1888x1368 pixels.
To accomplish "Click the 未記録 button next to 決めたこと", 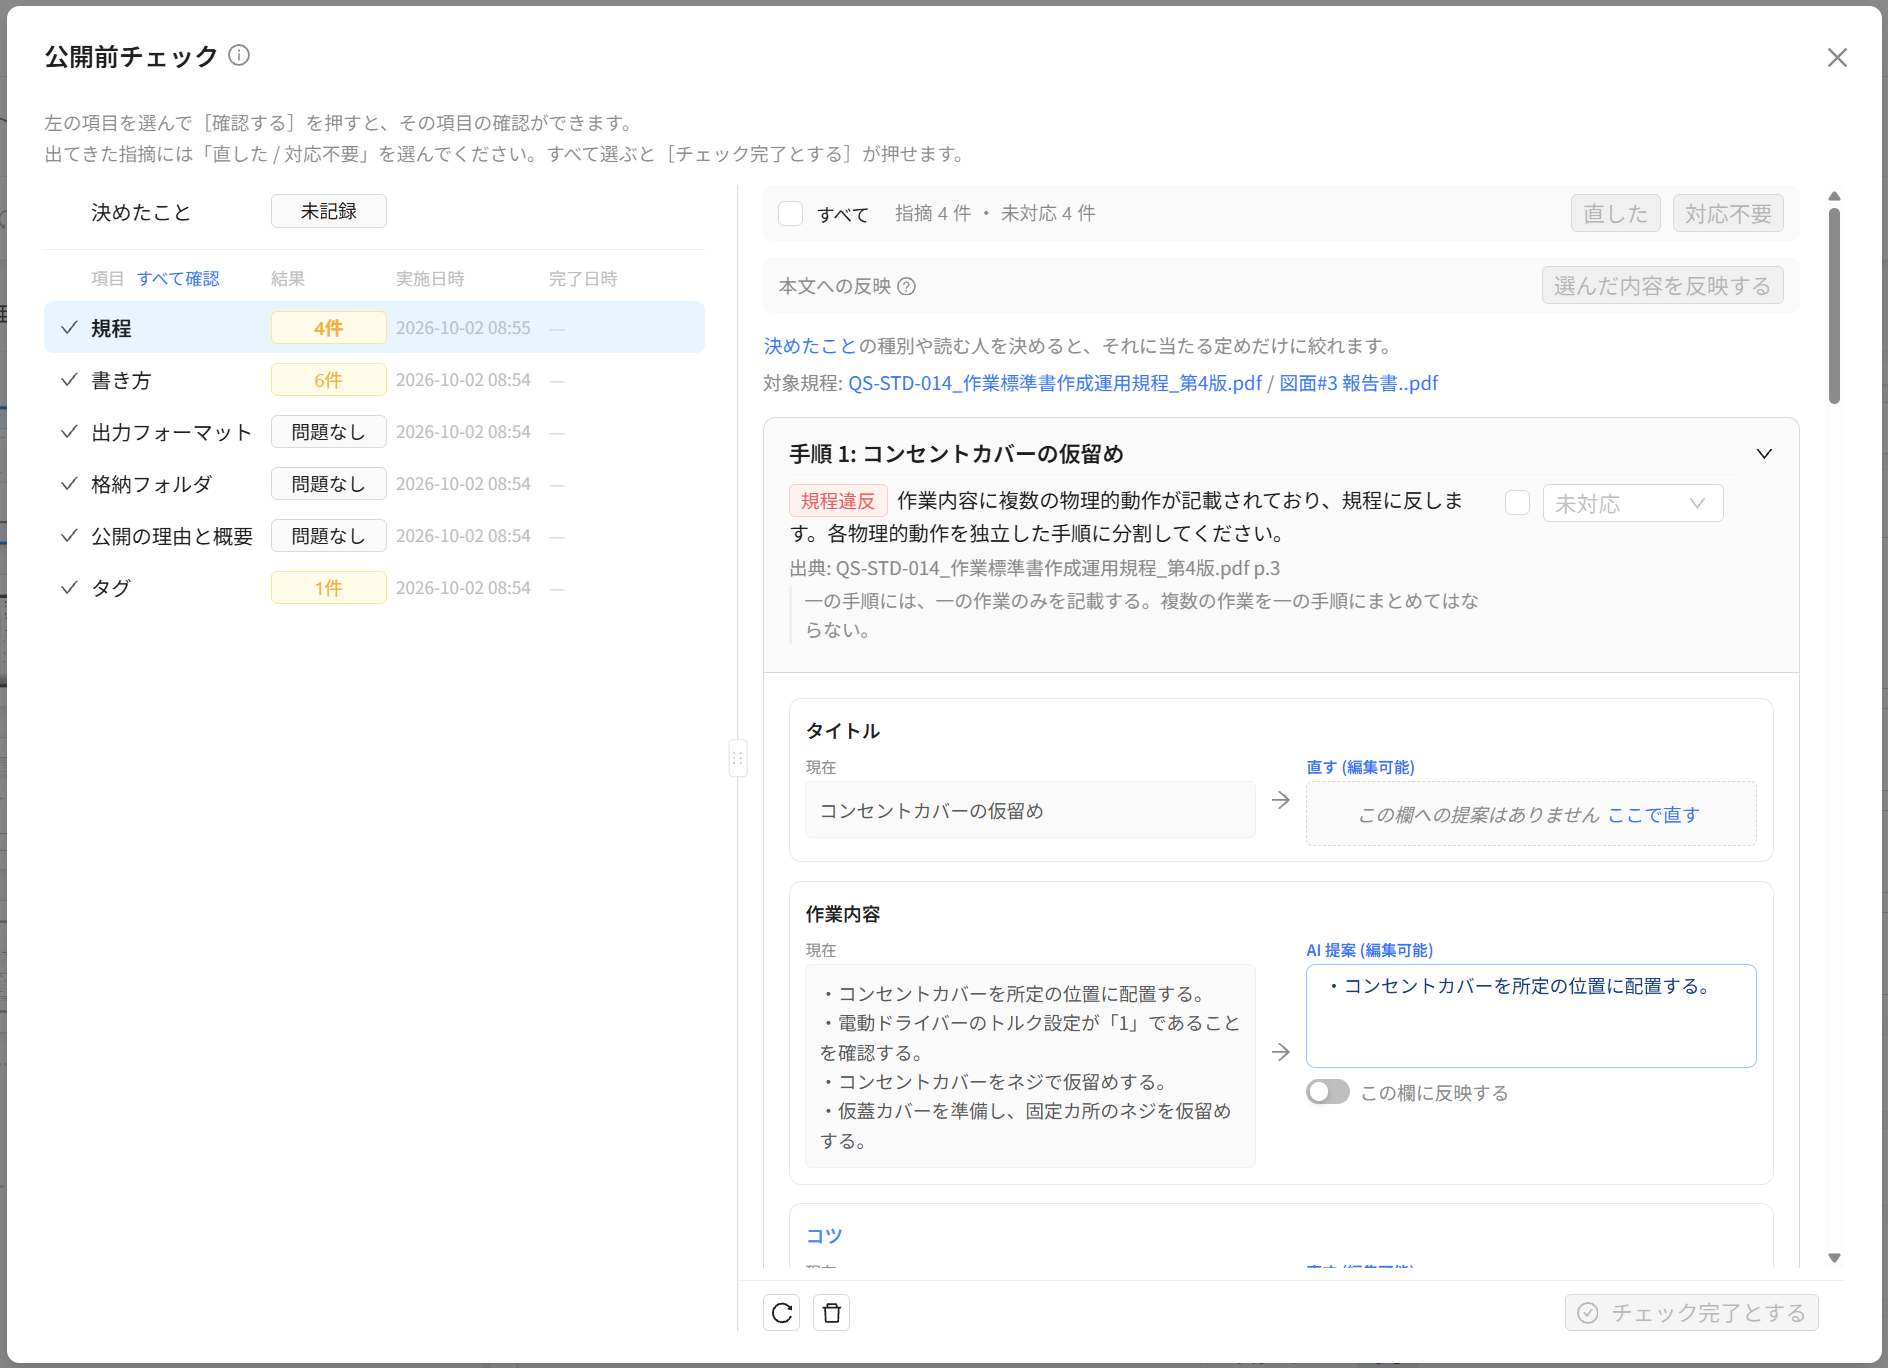I will point(329,212).
